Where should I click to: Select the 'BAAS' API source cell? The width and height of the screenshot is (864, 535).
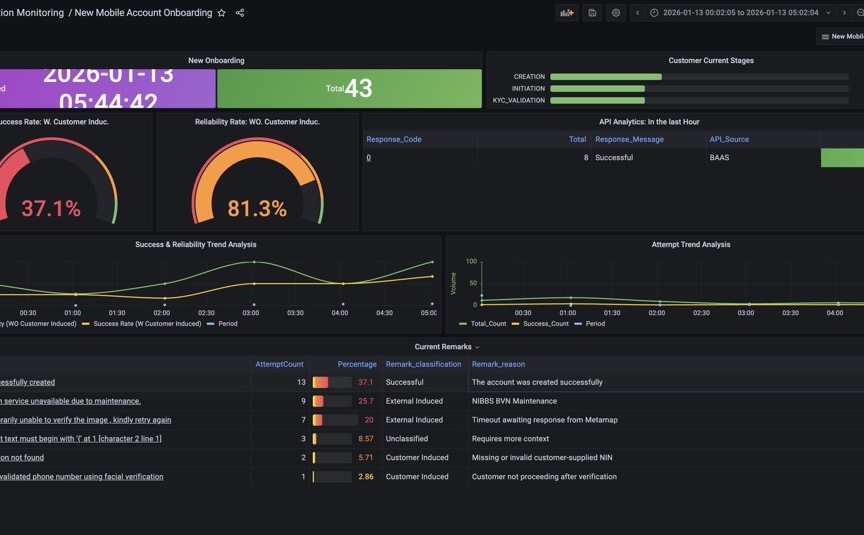(719, 158)
